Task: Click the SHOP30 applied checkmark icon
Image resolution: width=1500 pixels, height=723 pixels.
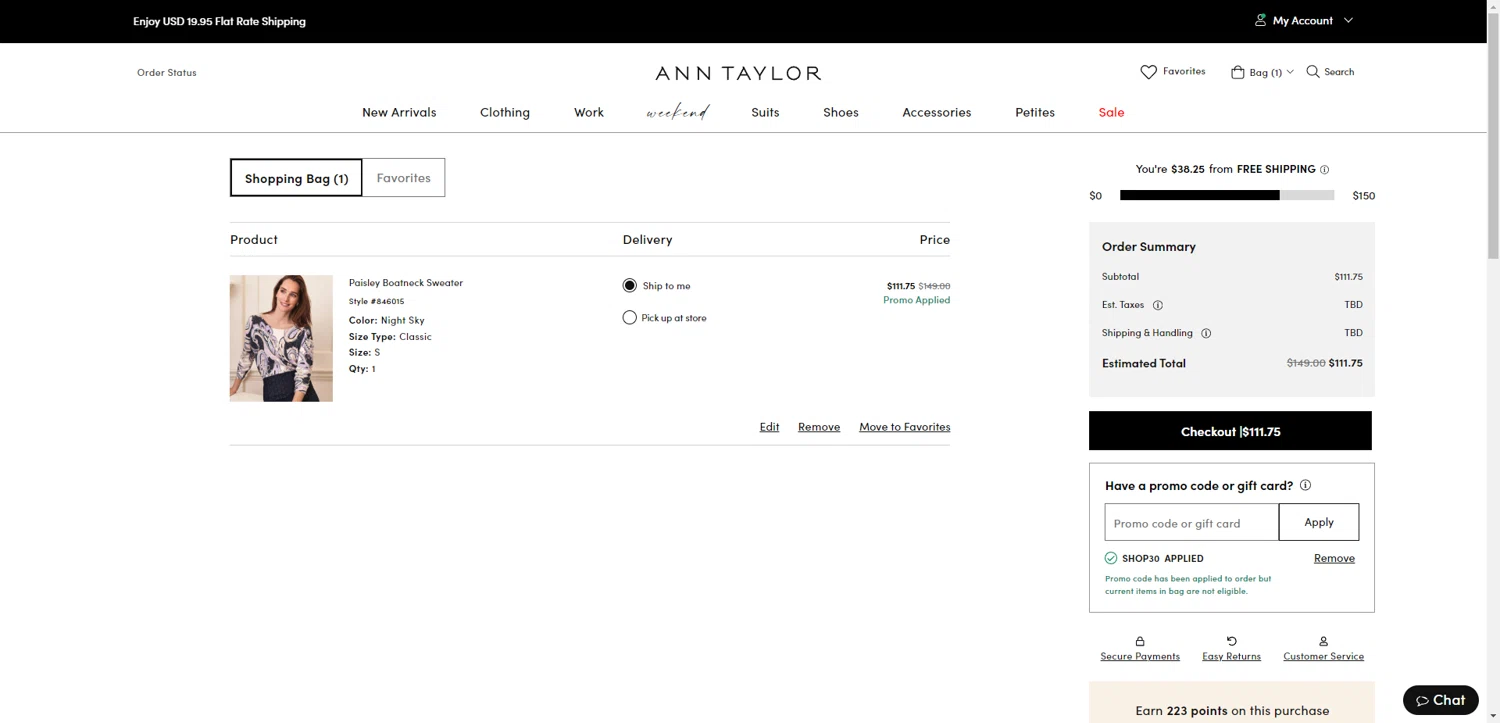Action: [x=1111, y=558]
